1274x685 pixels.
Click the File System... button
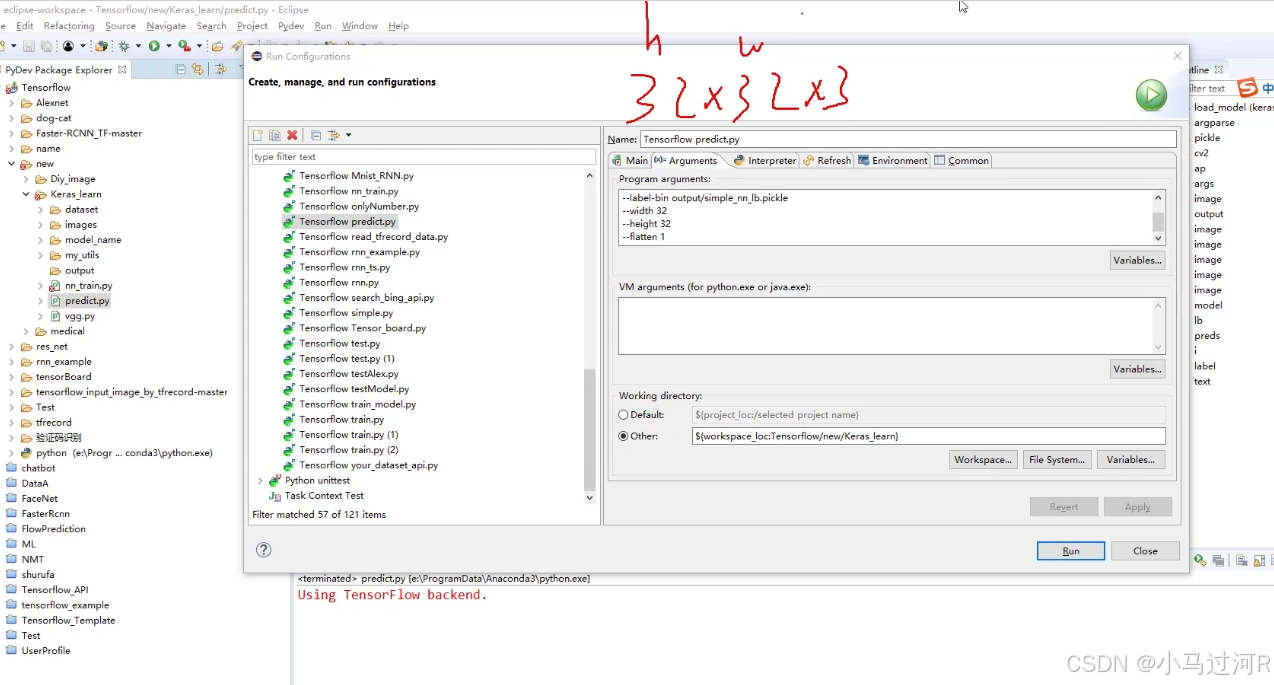coord(1056,460)
